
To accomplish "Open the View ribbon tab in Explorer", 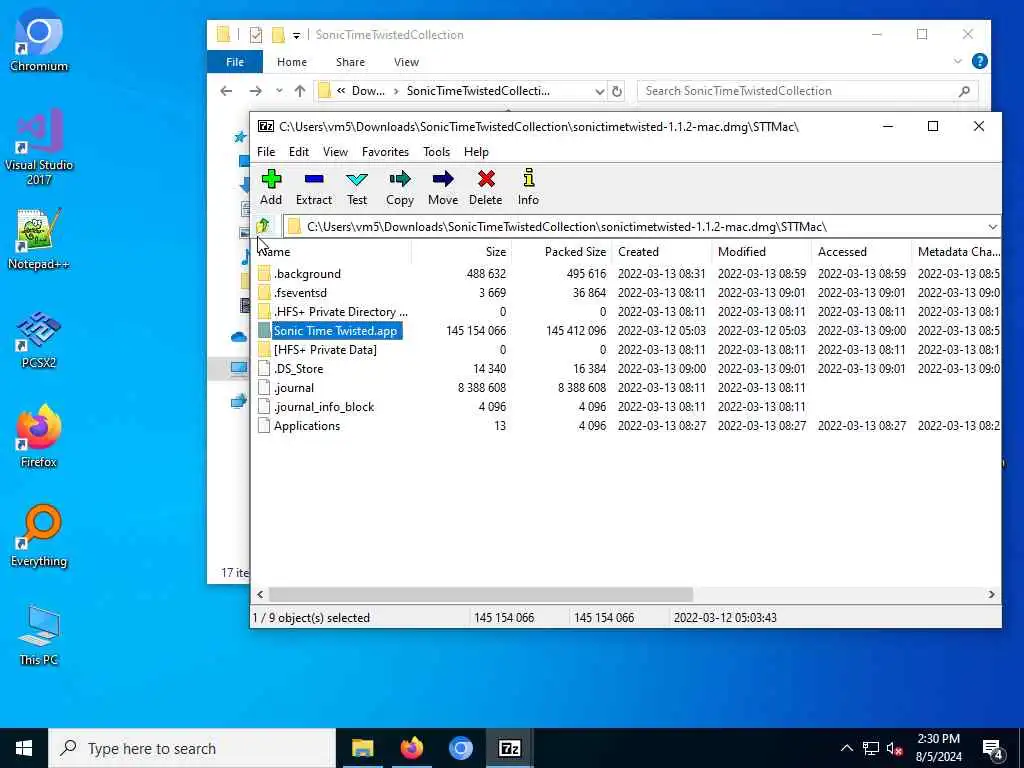I will [406, 62].
